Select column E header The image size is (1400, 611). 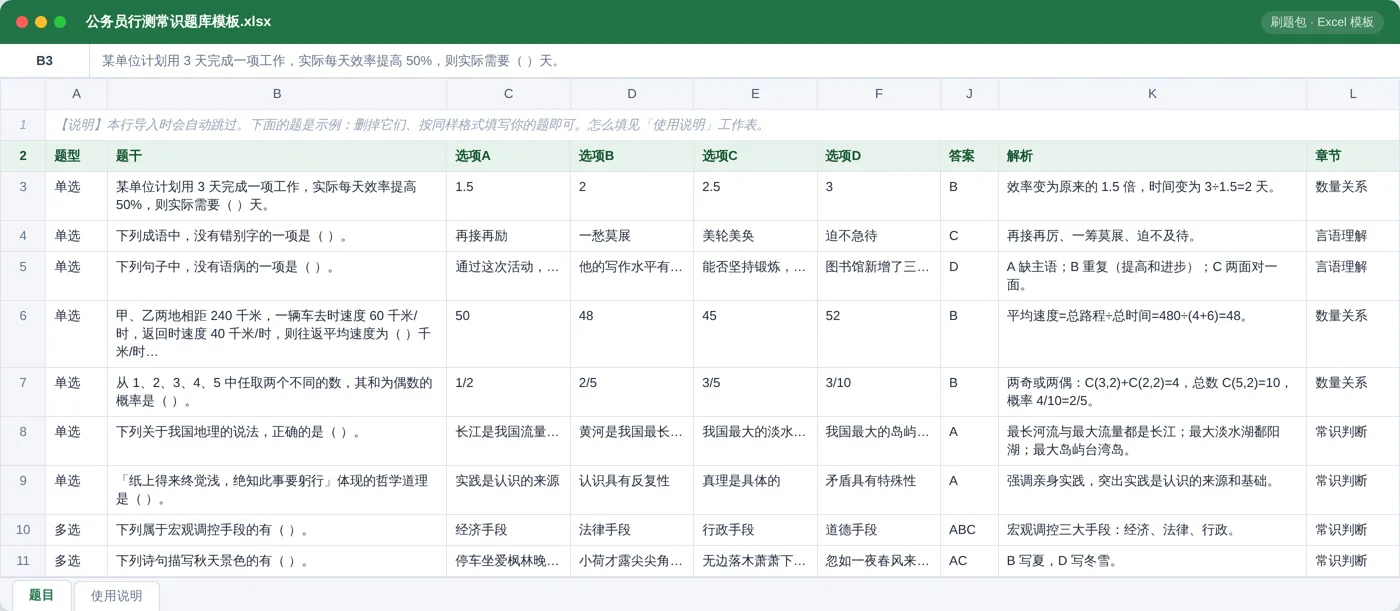(x=755, y=94)
